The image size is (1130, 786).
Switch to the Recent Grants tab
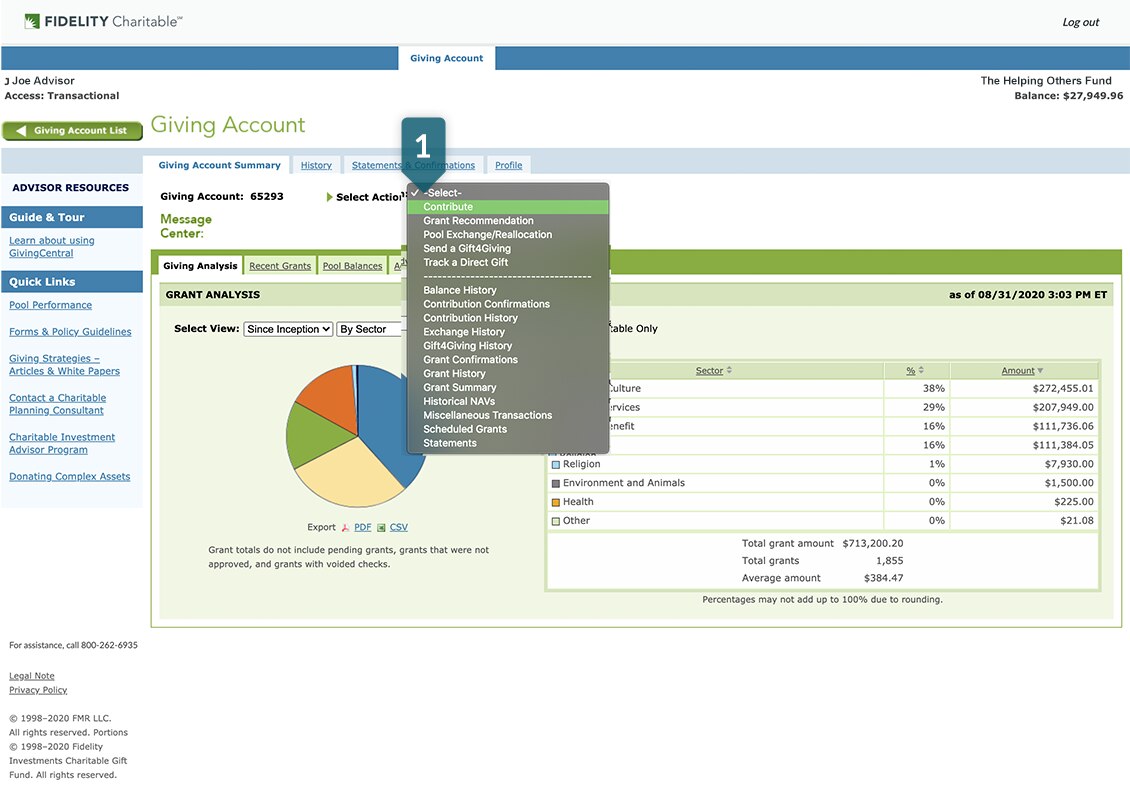pyautogui.click(x=280, y=266)
